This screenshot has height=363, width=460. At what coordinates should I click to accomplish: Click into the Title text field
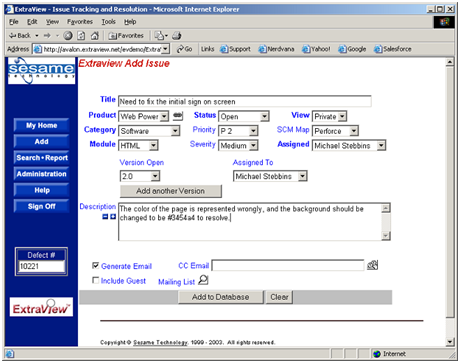245,101
